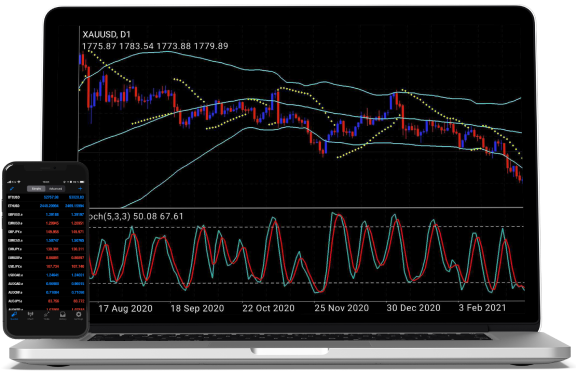Click the Stoch(5,3,3) indicator label

click(x=109, y=216)
